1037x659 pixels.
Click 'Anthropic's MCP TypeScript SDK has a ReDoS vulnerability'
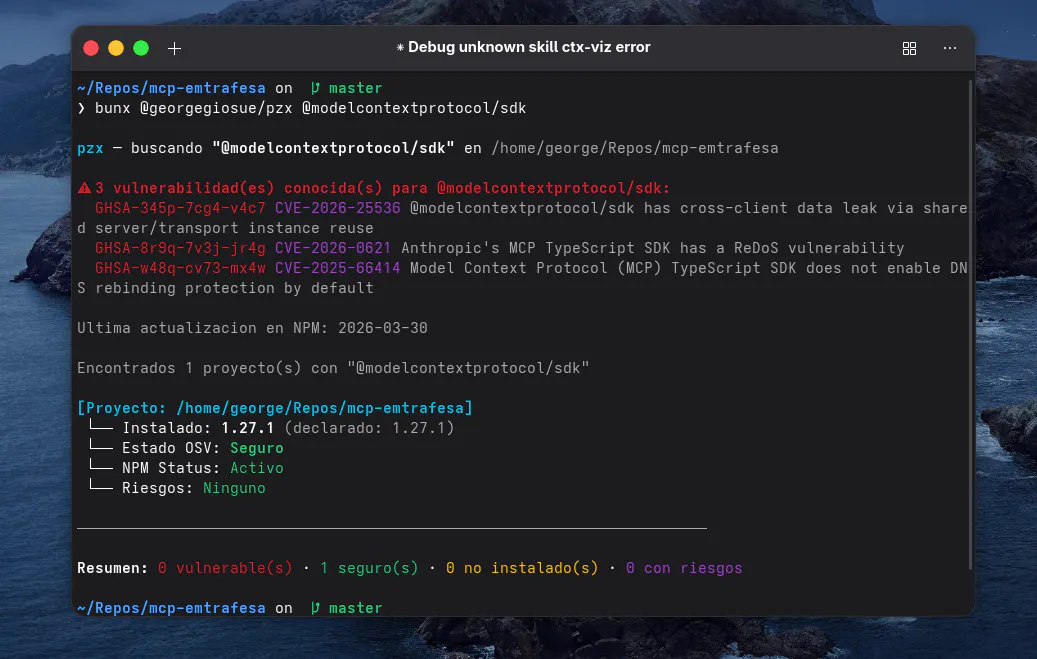coord(652,248)
